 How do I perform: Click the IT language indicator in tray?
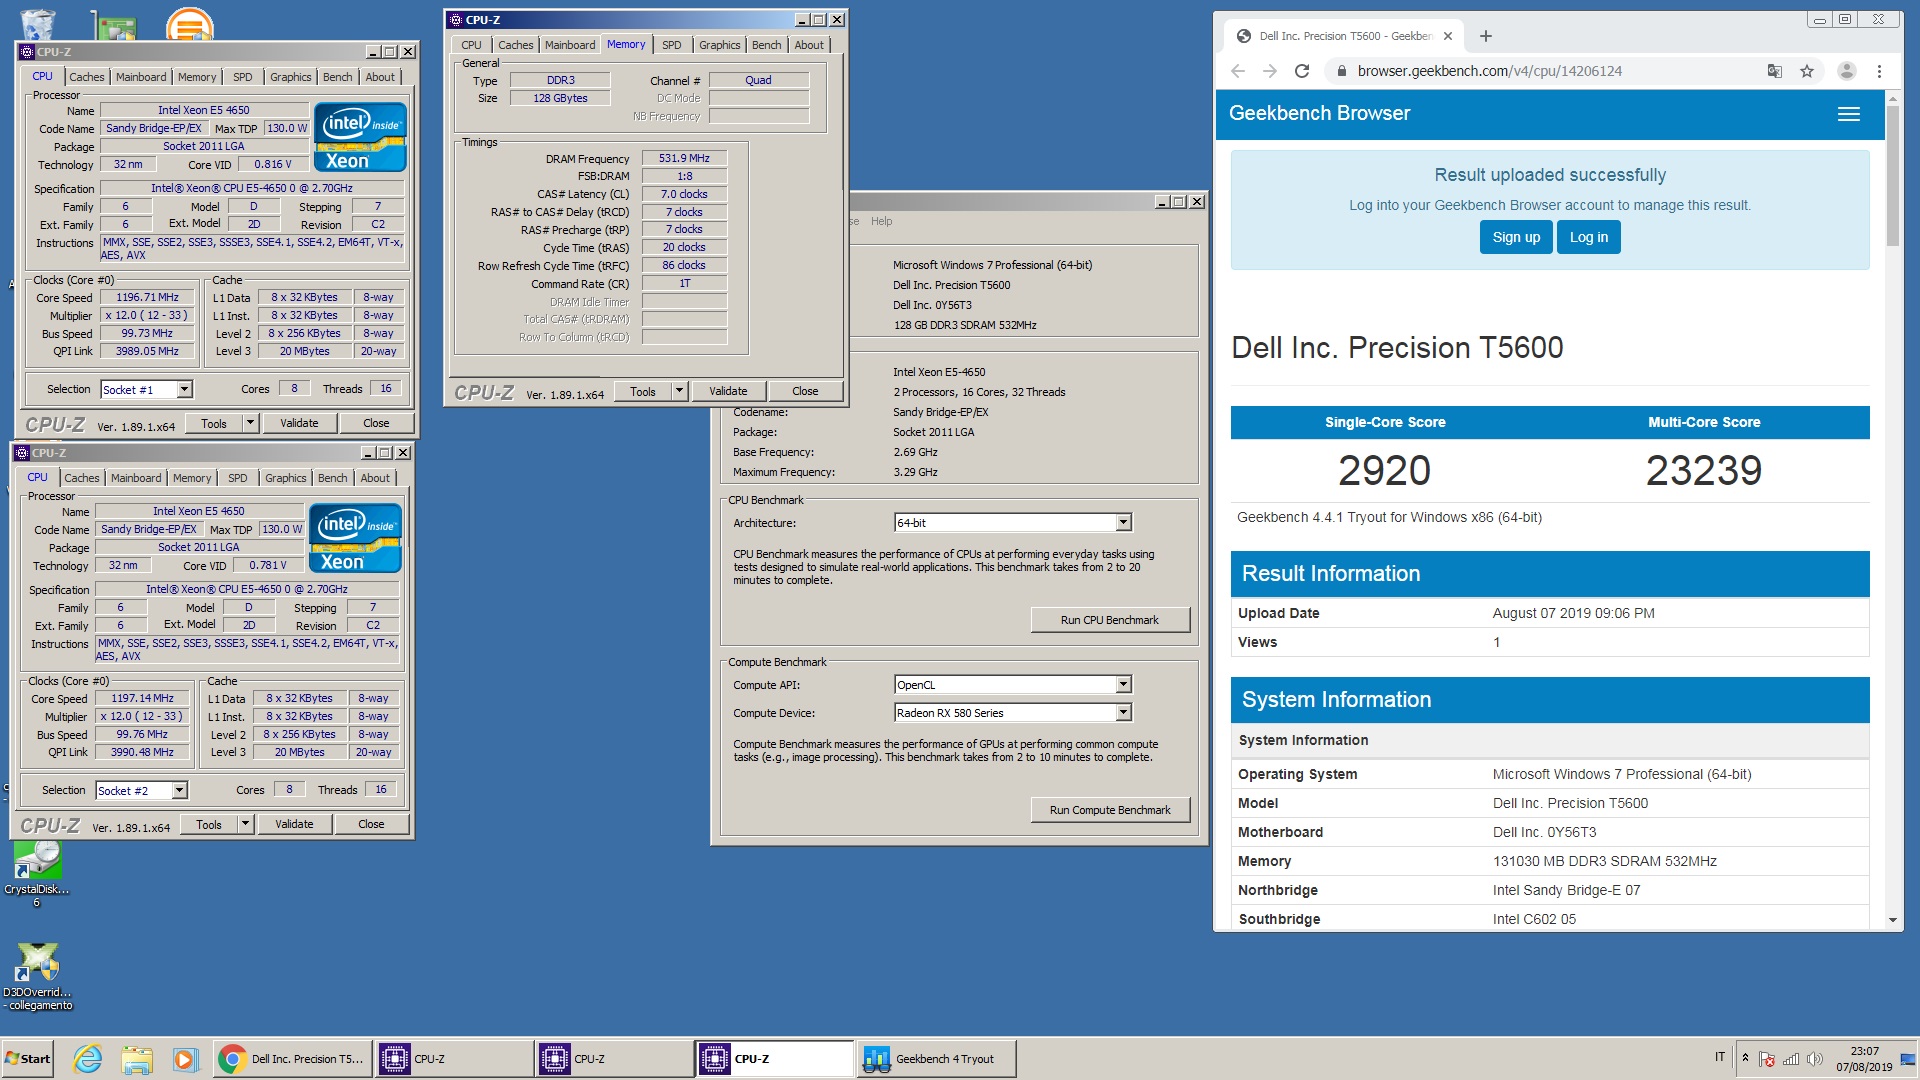(1720, 1057)
